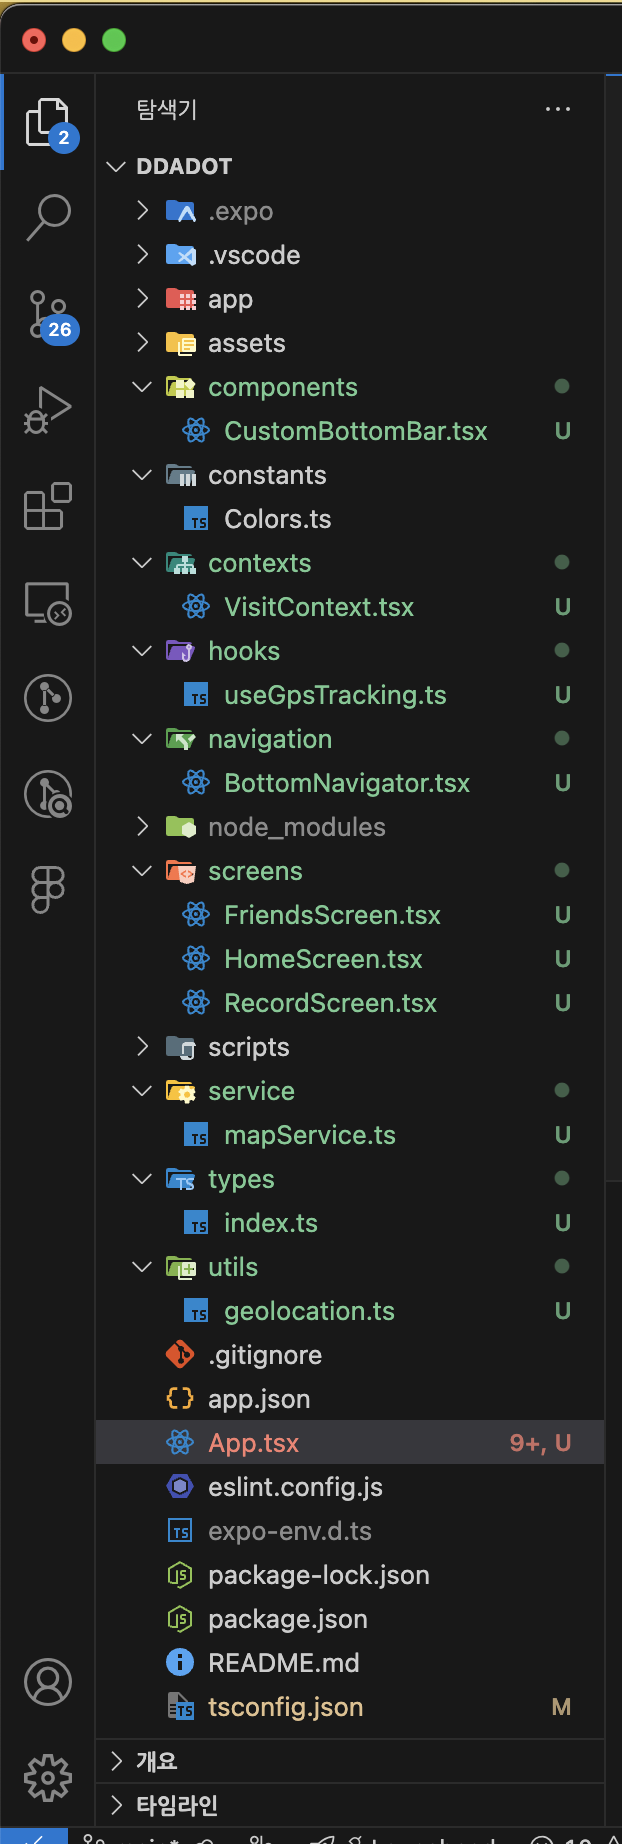The height and width of the screenshot is (1844, 622).
Task: Click the braces icon beside app.json
Action: click(180, 1399)
